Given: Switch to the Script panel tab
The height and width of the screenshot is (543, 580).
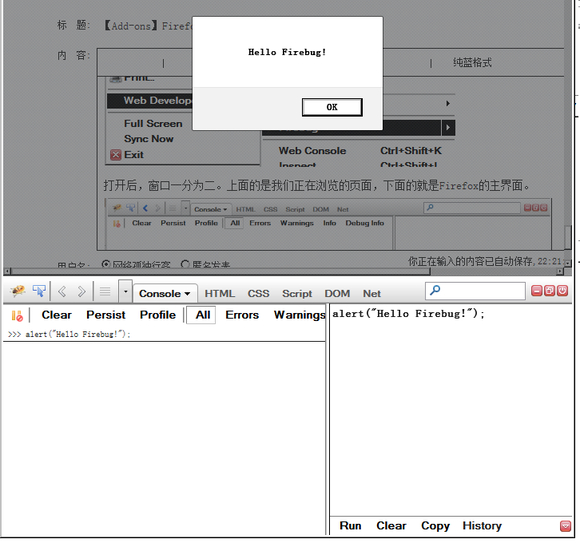Looking at the screenshot, I should [297, 294].
